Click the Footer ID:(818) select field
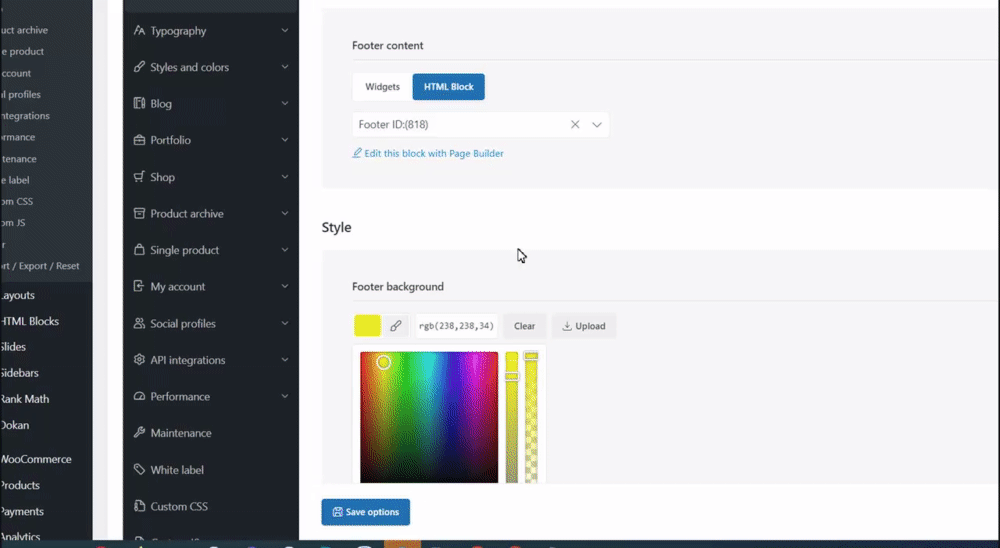Viewport: 1000px width, 548px height. [x=480, y=124]
